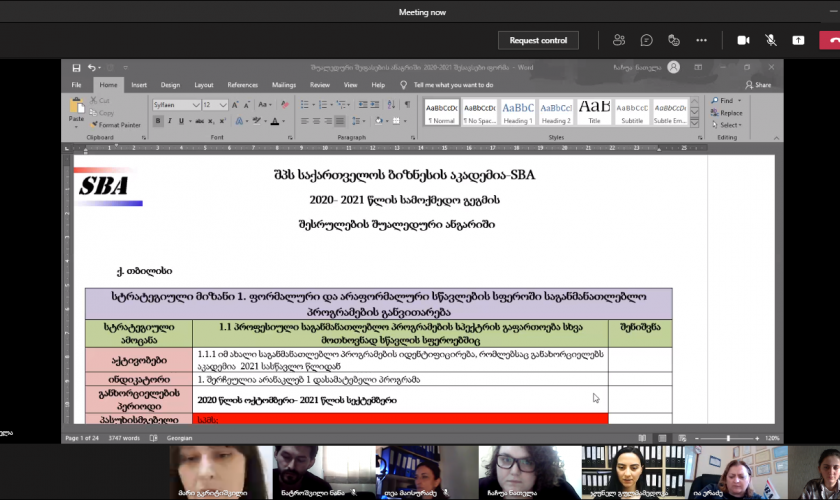Open the reactions and raise hand menu
Viewport: 840px width, 500px height.
pyautogui.click(x=674, y=40)
